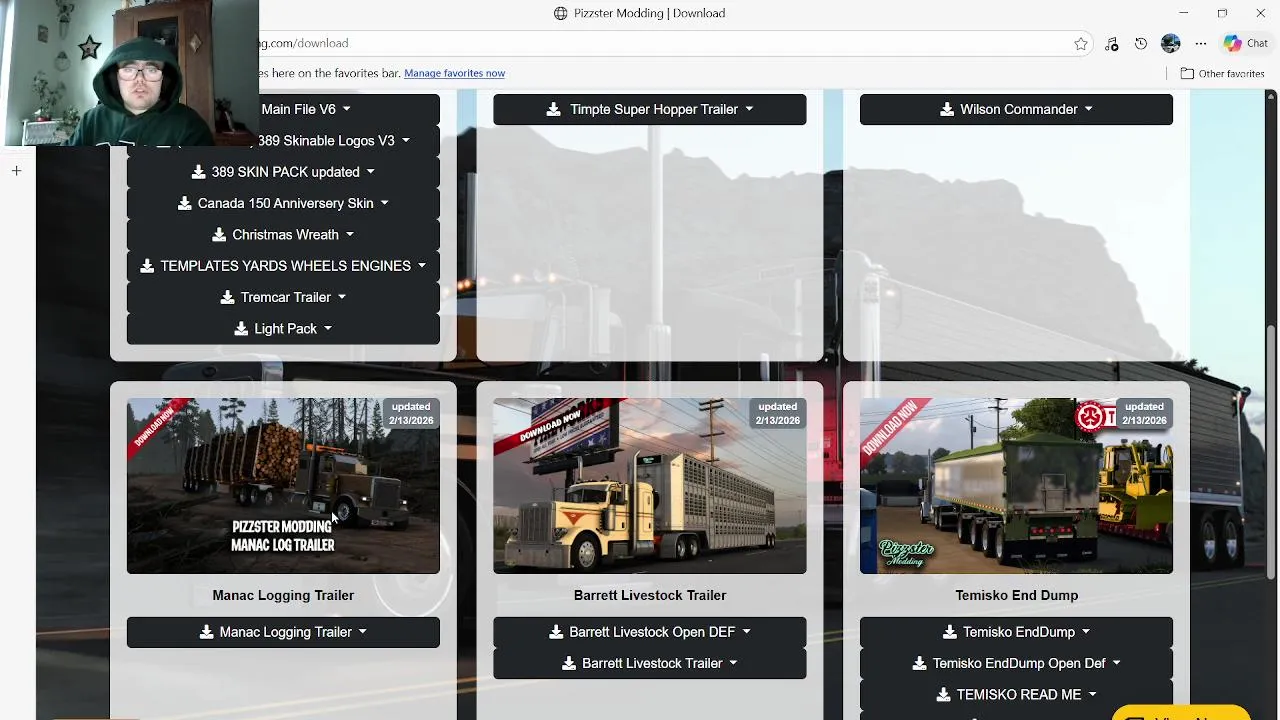Click the Barrett Livestock Trailer title text

tap(650, 595)
